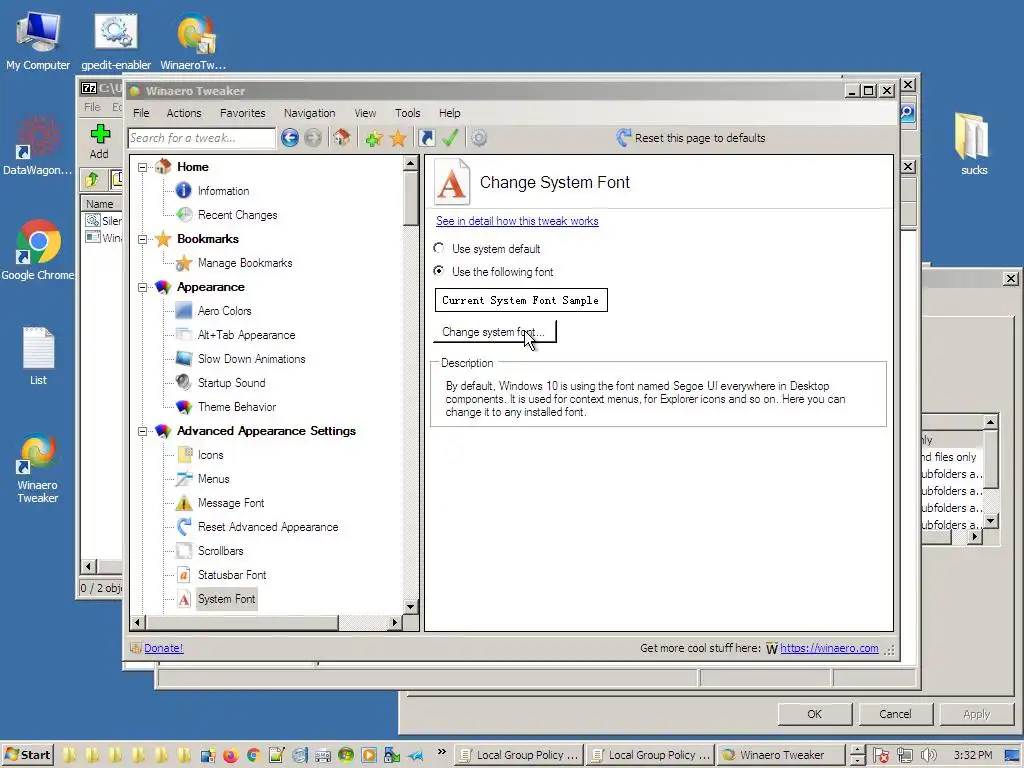1024x768 pixels.
Task: Click tree horizontal scroll right arrow
Action: tap(394, 622)
